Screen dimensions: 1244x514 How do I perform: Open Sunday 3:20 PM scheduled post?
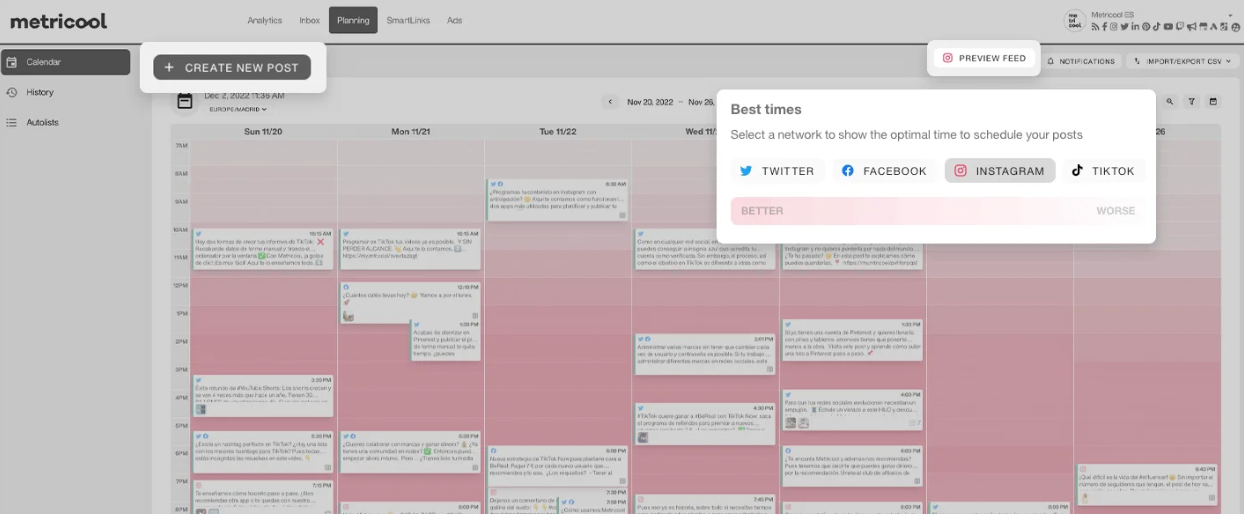coord(263,396)
